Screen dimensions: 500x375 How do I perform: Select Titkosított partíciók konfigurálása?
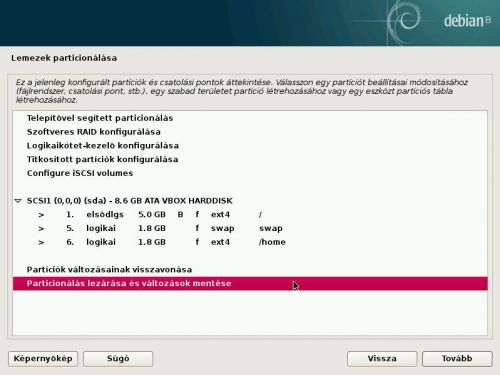click(250, 159)
